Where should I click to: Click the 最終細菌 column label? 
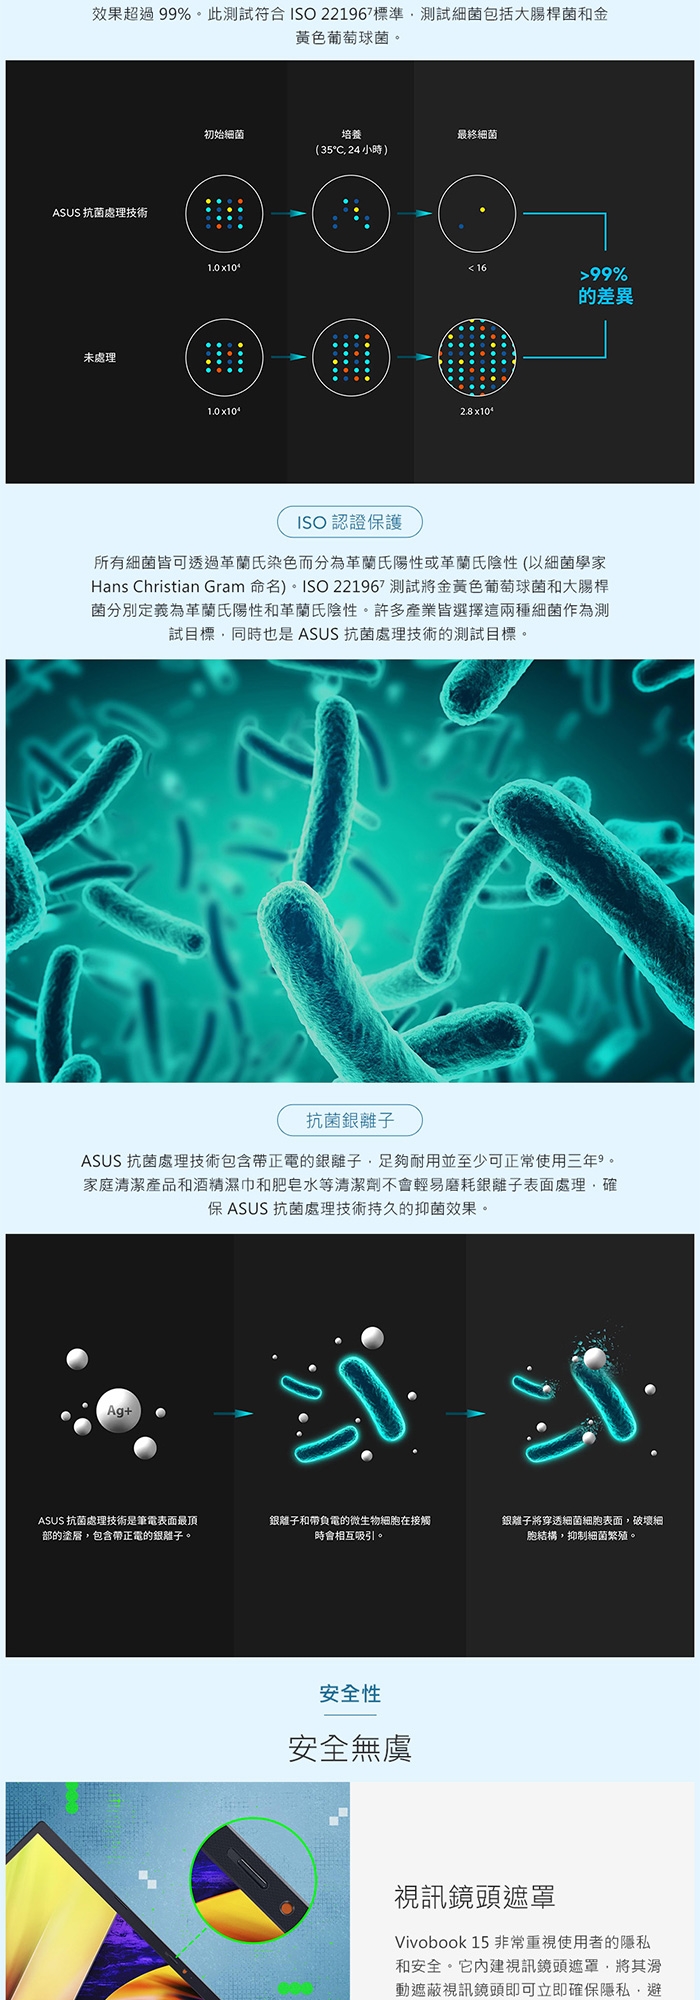tap(477, 134)
